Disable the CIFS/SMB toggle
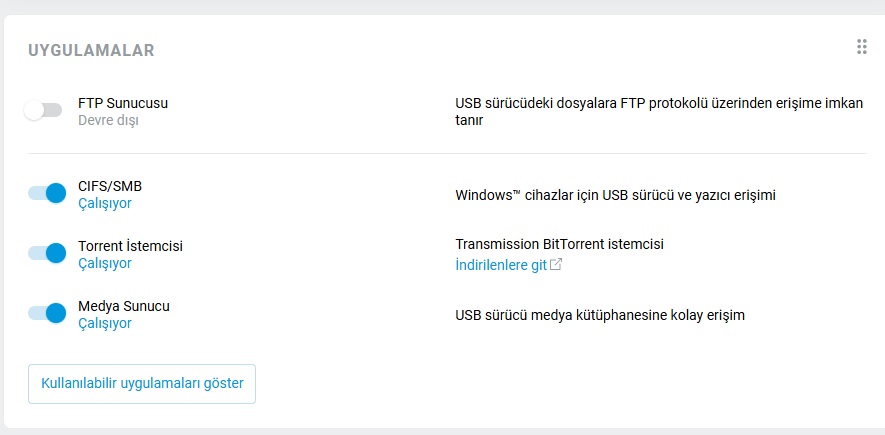 pyautogui.click(x=47, y=194)
